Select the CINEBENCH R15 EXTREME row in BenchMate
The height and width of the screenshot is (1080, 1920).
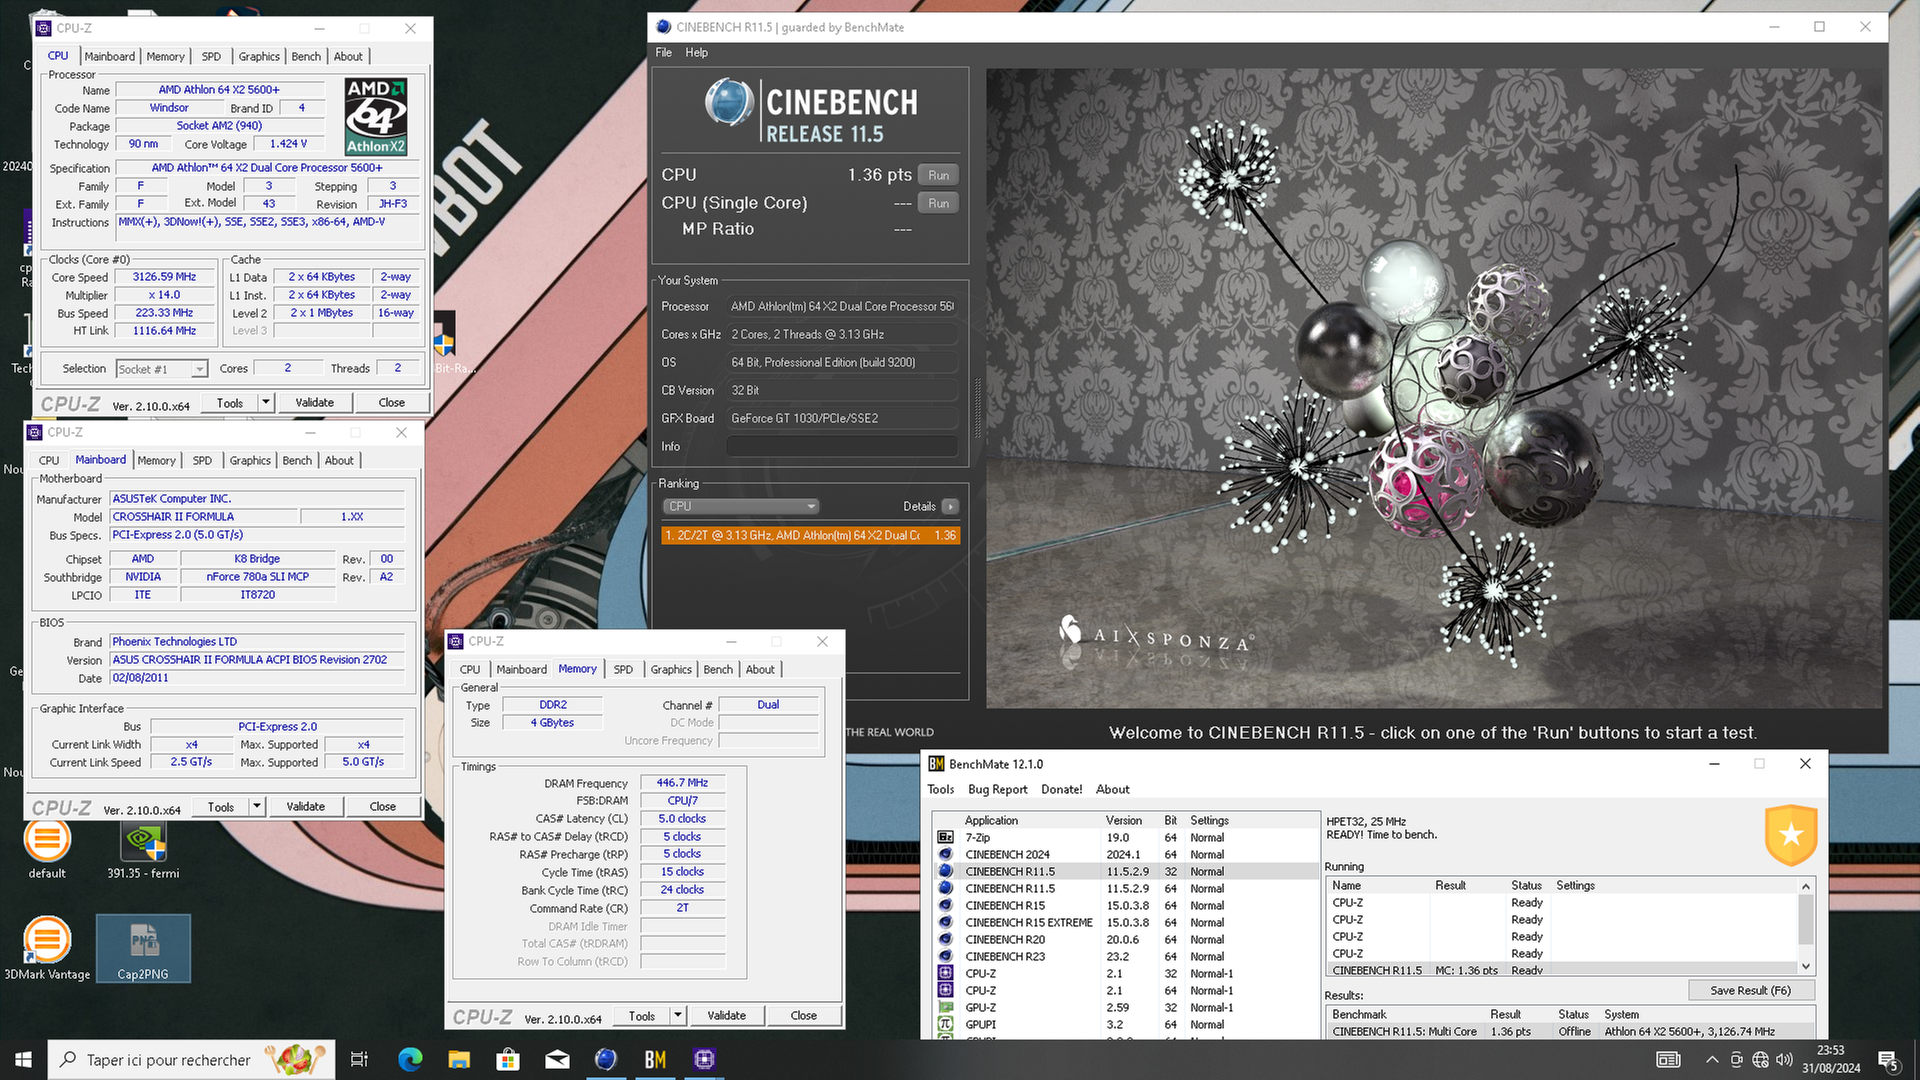coord(1126,922)
